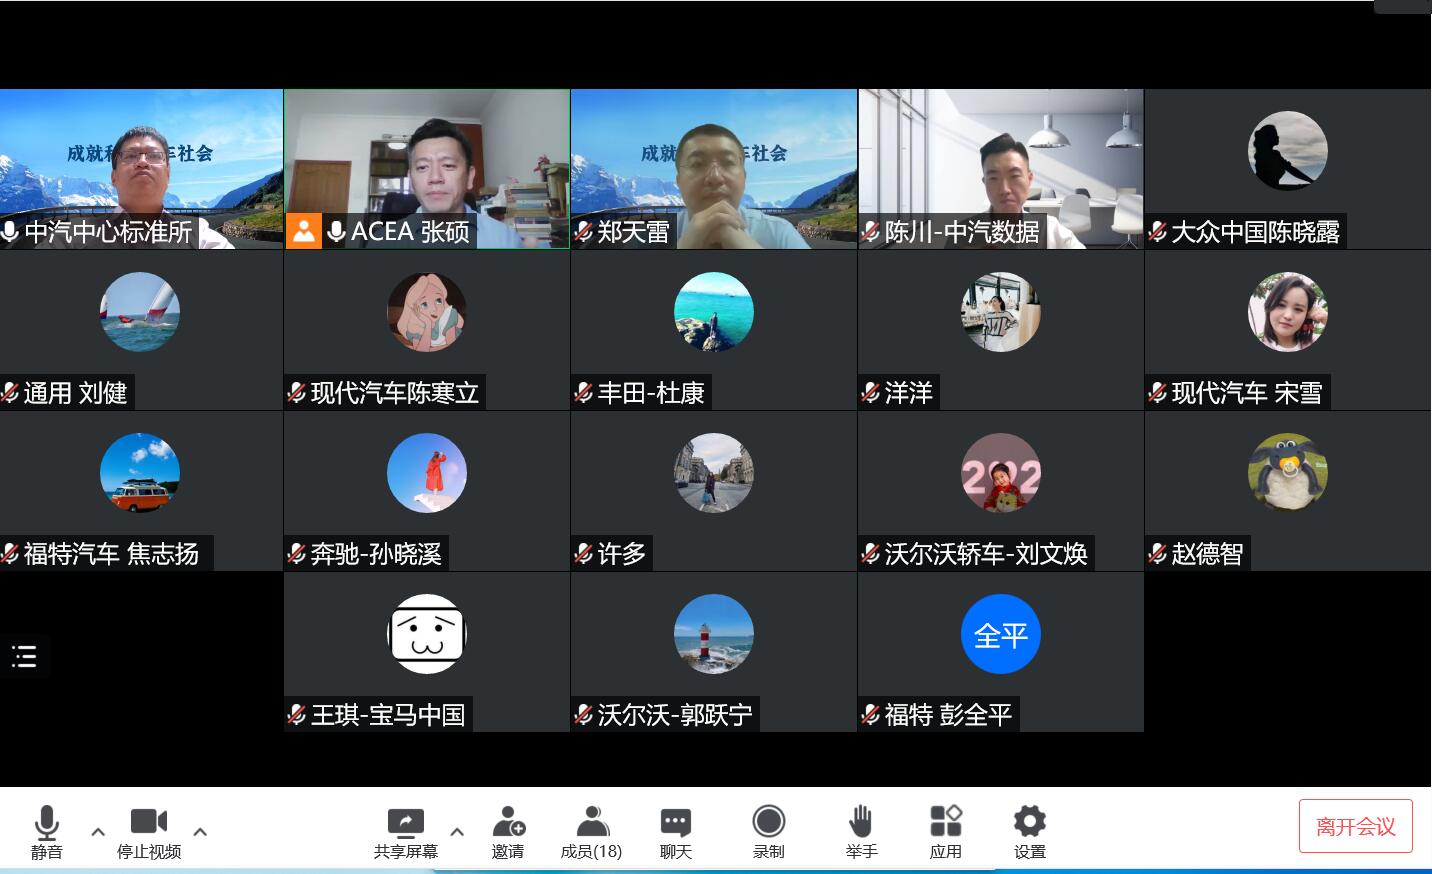Raise hand using 举手 icon
The height and width of the screenshot is (874, 1432).
(x=860, y=823)
